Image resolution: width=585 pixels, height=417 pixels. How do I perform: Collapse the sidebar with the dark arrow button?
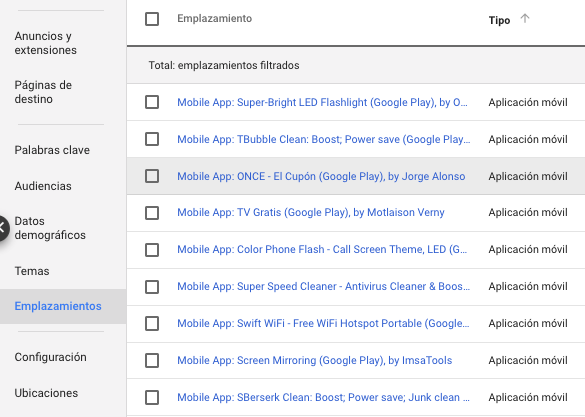(x=3, y=228)
